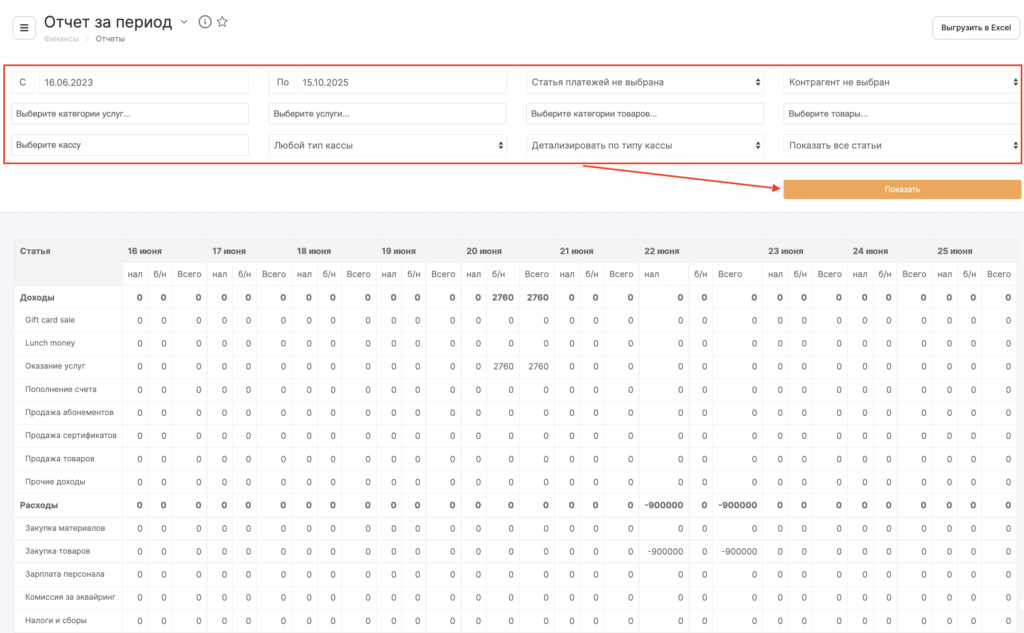Click the favorite star icon

coord(222,22)
